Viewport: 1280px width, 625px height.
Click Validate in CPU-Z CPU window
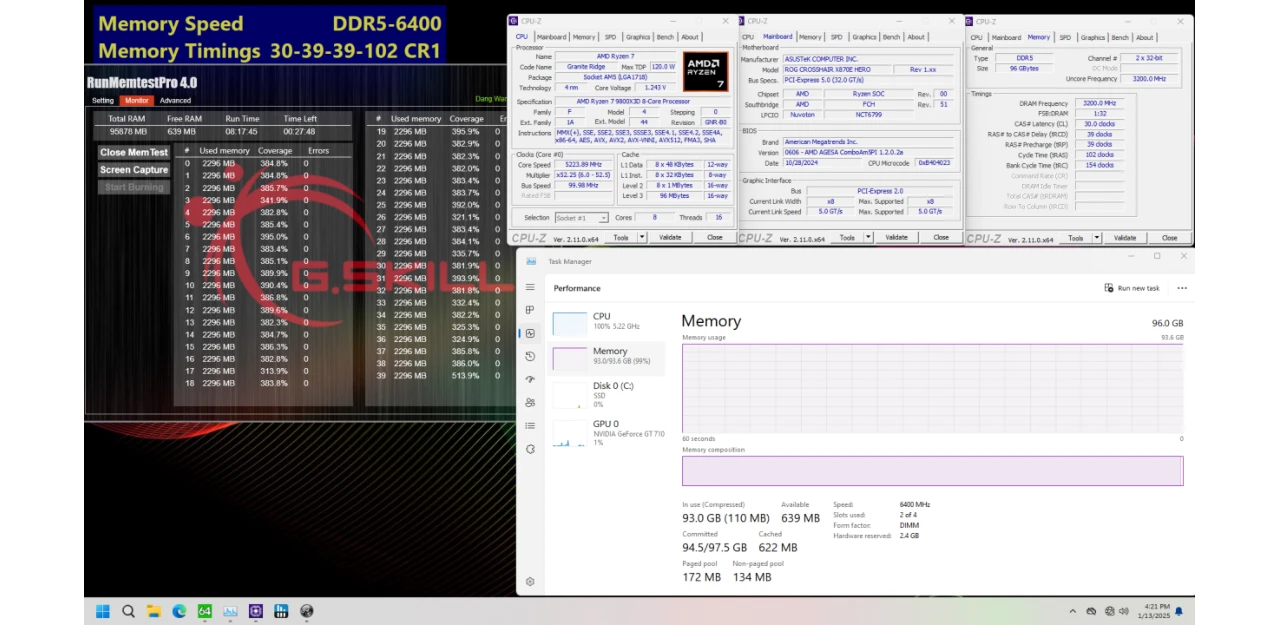point(670,238)
